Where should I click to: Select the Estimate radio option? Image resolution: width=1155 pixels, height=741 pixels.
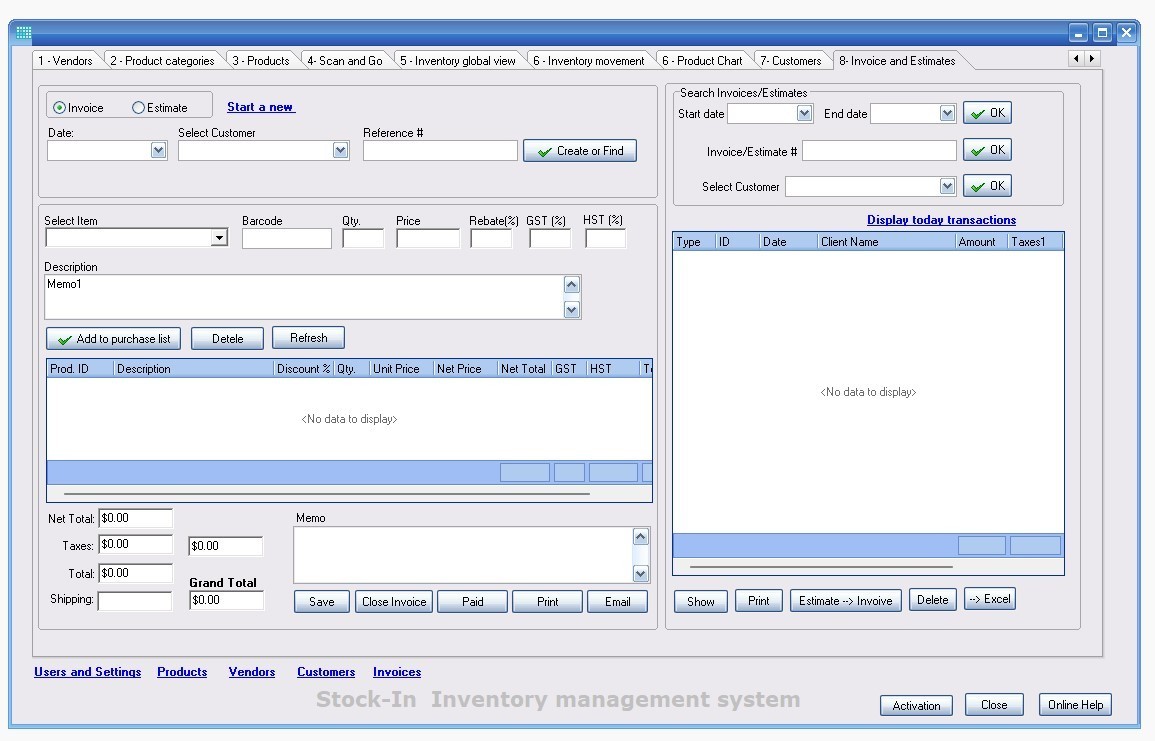[x=138, y=108]
